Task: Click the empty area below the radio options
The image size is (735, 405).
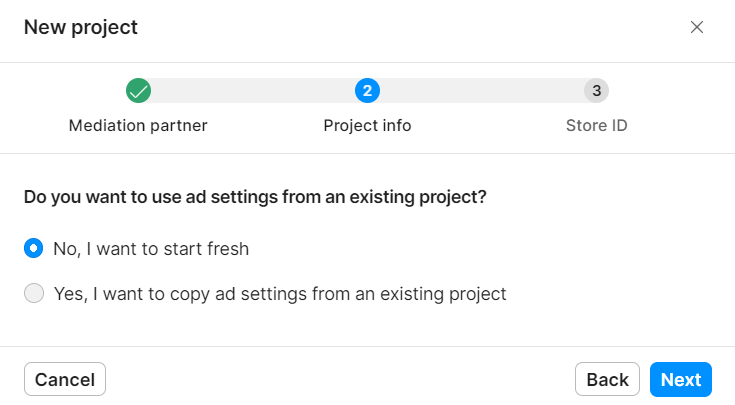Action: tap(368, 327)
